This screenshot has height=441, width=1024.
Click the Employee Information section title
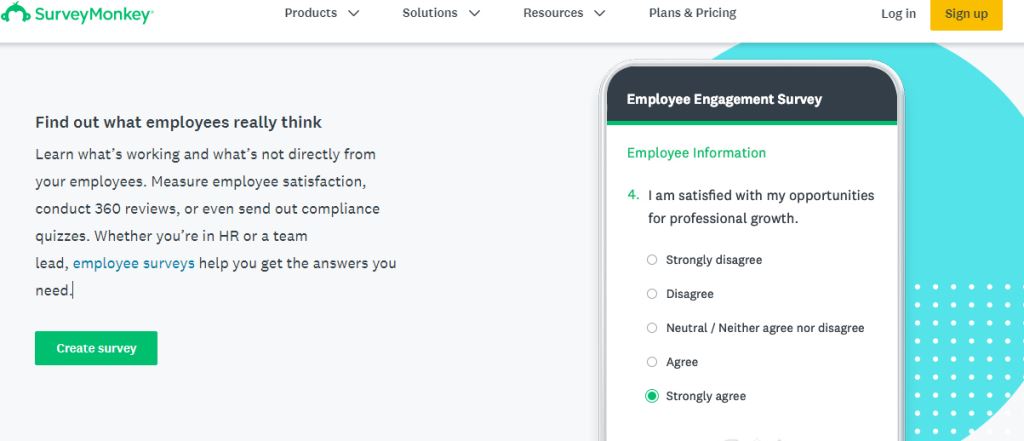(x=696, y=153)
